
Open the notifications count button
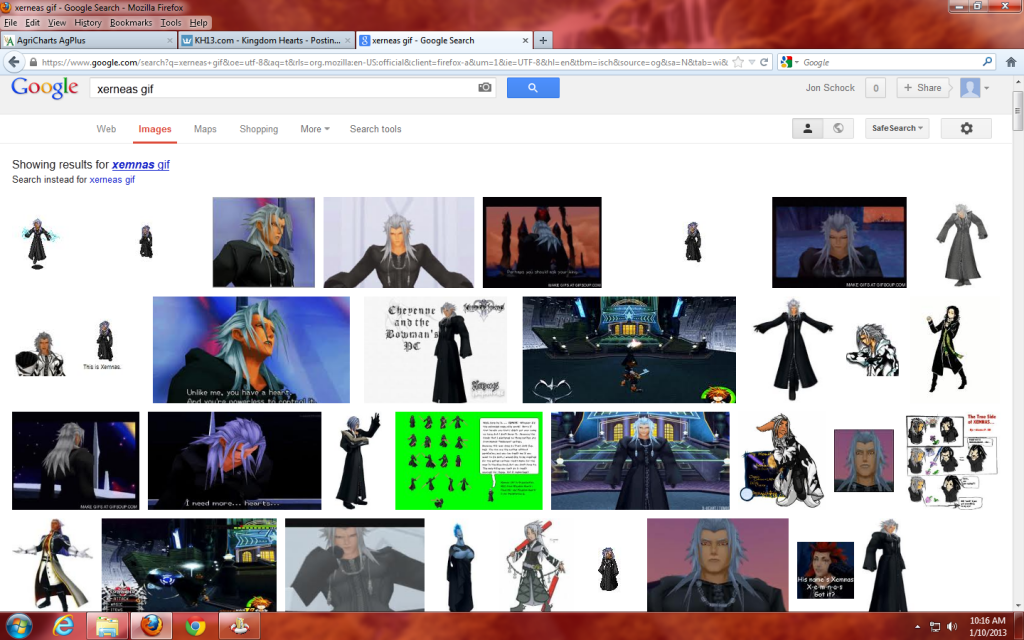tap(876, 88)
